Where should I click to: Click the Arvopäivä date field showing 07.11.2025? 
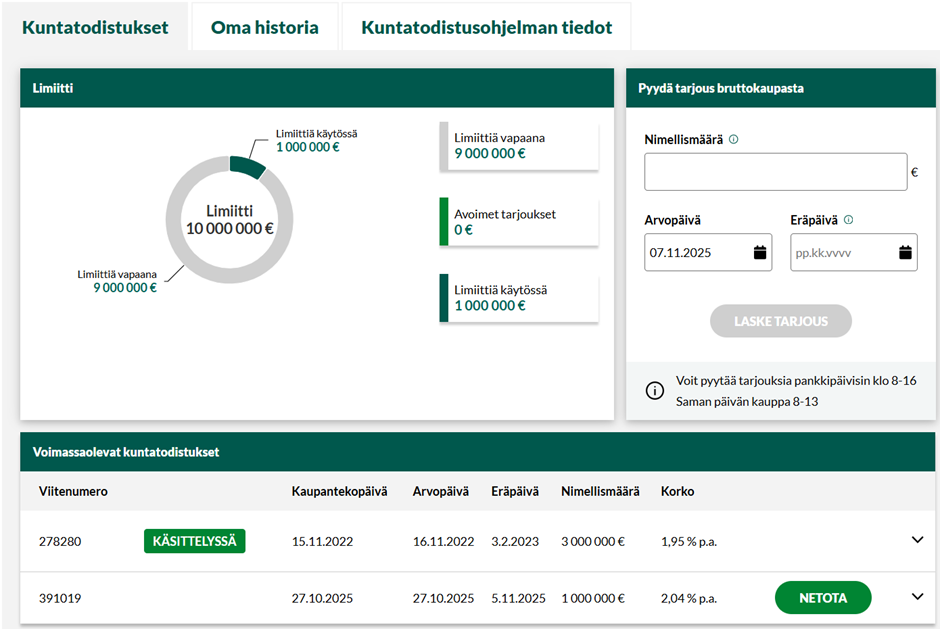tap(697, 253)
